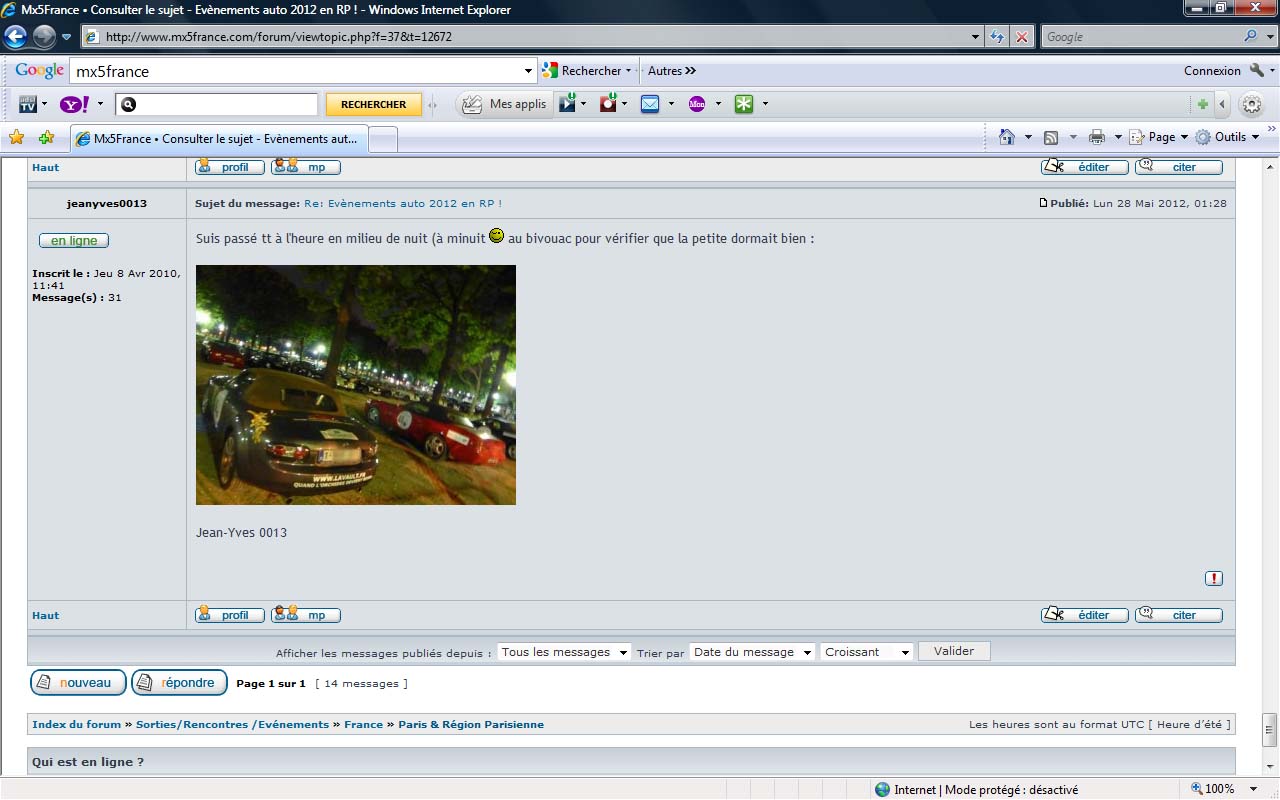Viewport: 1280px width, 800px height.
Task: Click Add to Favorites star-plus icon
Action: click(x=46, y=137)
